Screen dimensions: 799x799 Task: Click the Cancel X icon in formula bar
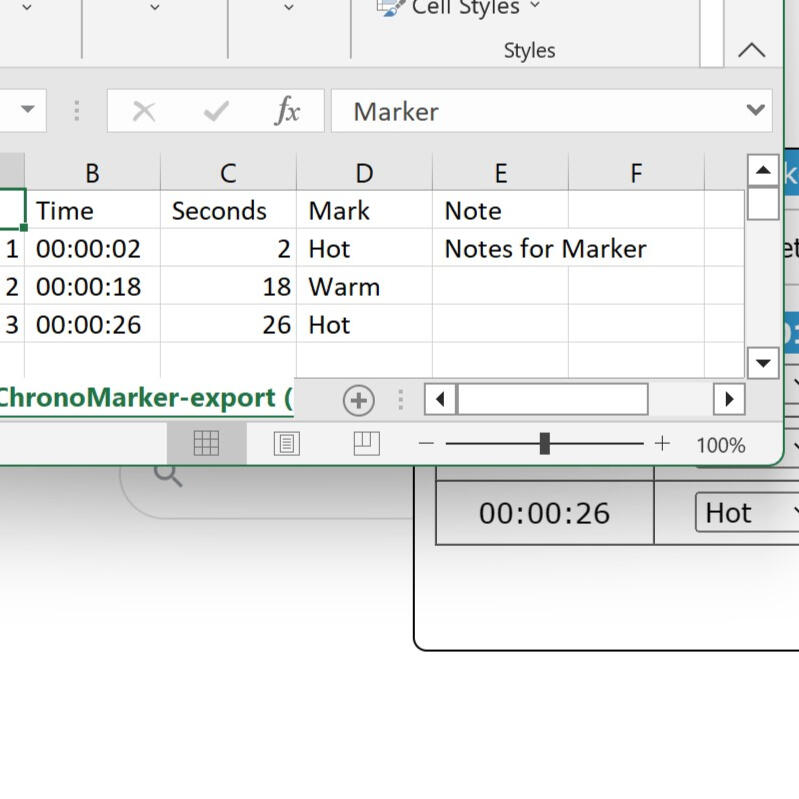tap(144, 112)
